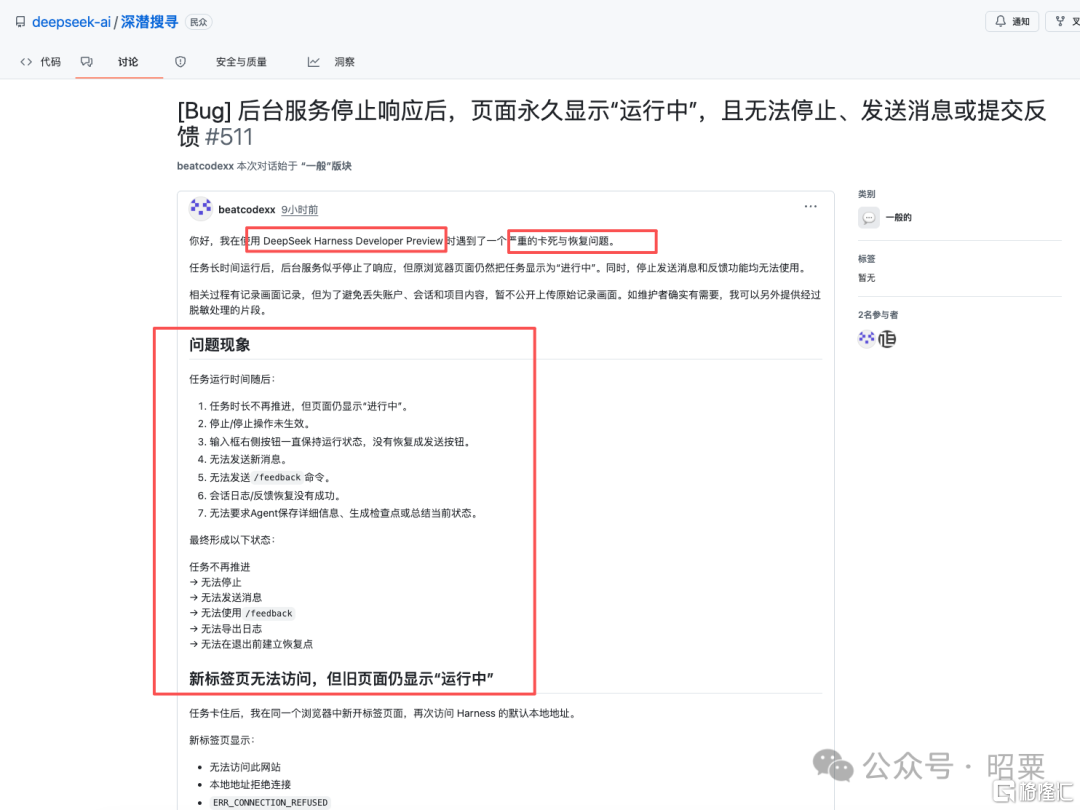Click beatcodexx's pixel avatar in the post
1080x810 pixels.
[x=200, y=209]
